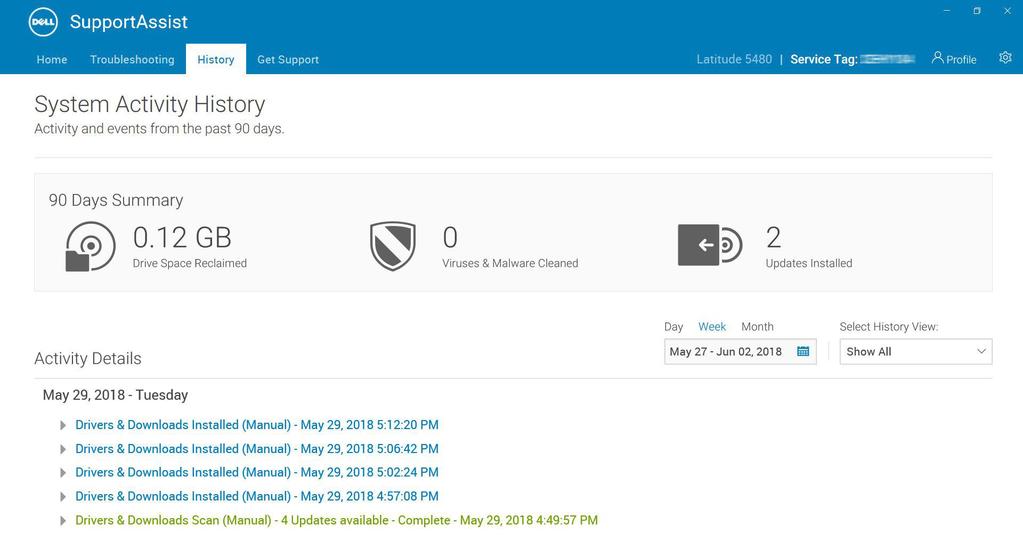Screen dimensions: 1023x549
Task: Click the Activity Details heading
Action: pyautogui.click(x=87, y=358)
